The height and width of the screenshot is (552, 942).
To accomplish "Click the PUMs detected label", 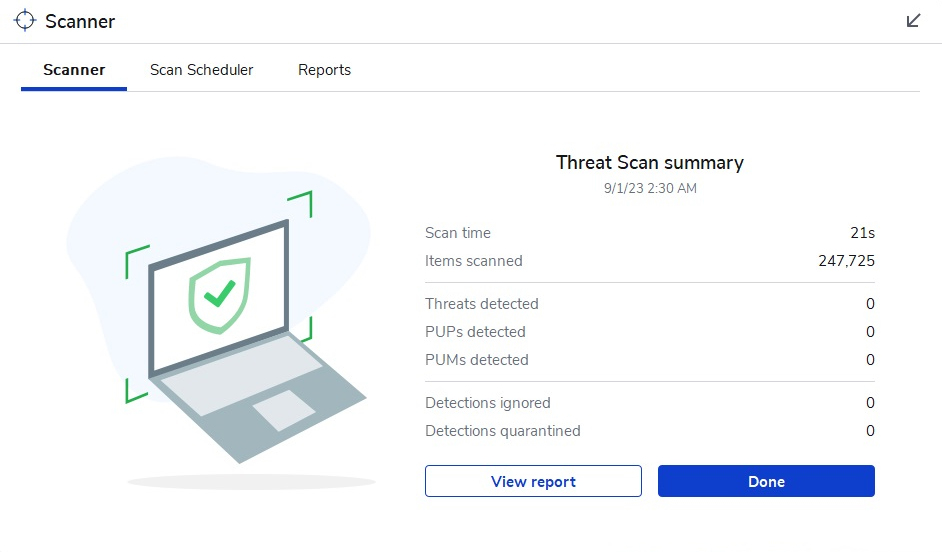I will 477,360.
